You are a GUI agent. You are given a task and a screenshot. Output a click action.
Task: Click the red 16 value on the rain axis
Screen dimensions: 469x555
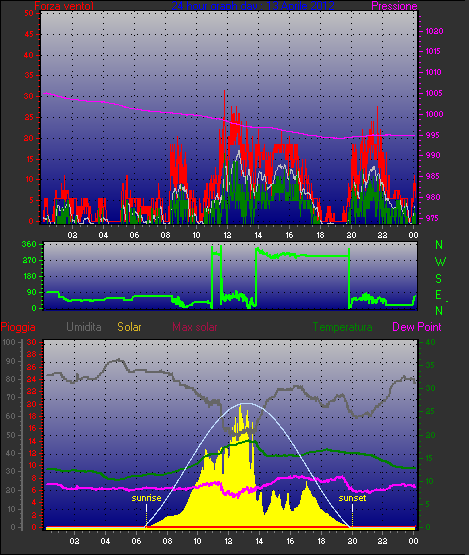[x=32, y=428]
